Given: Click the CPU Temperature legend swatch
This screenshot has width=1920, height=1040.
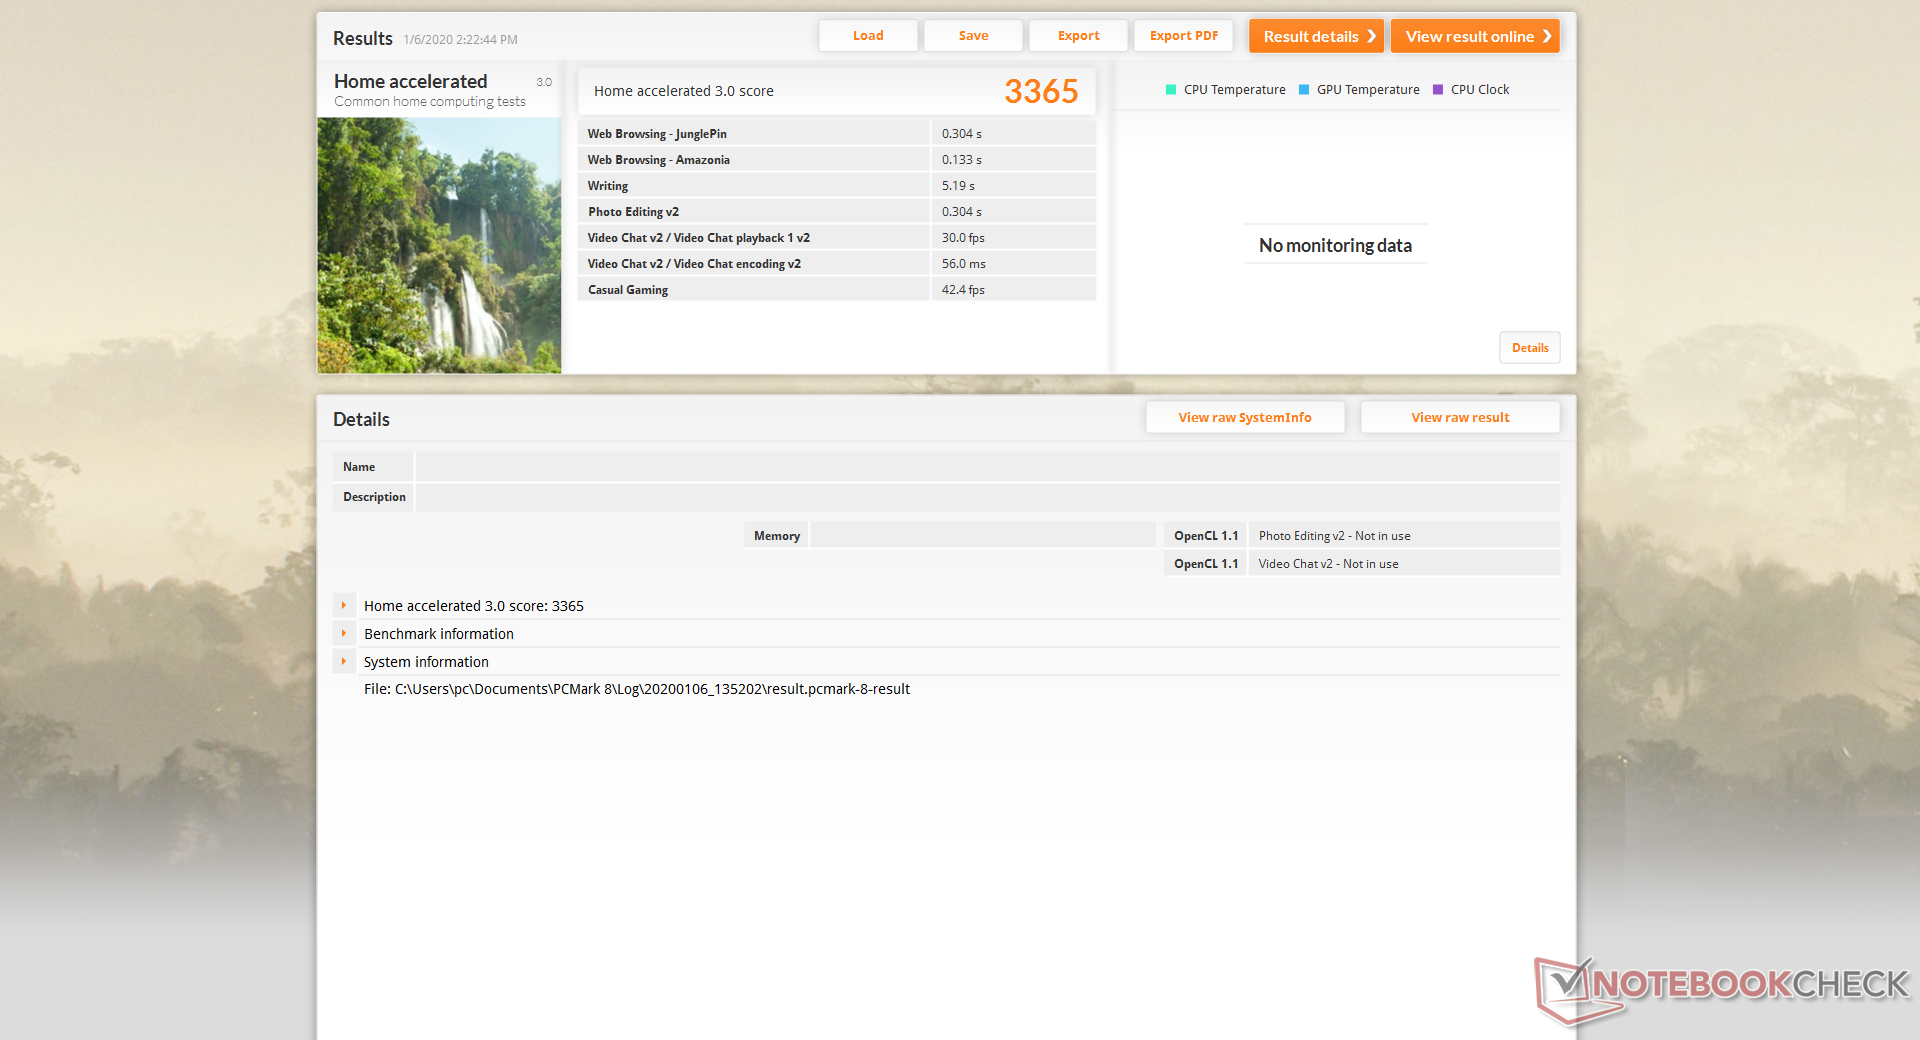Looking at the screenshot, I should click(x=1171, y=90).
